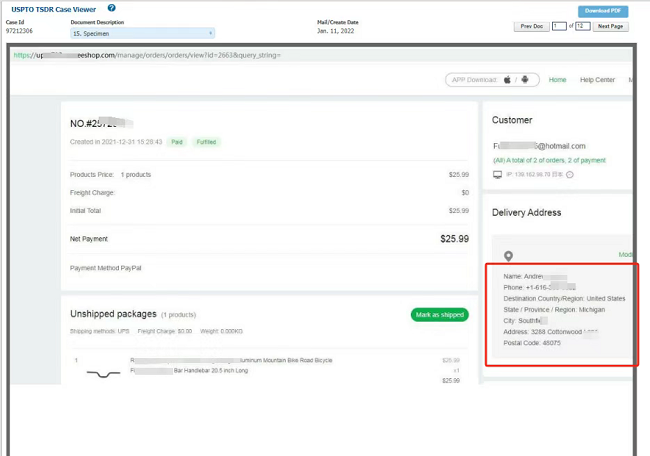Click the monitor icon beside IP address

pyautogui.click(x=497, y=175)
